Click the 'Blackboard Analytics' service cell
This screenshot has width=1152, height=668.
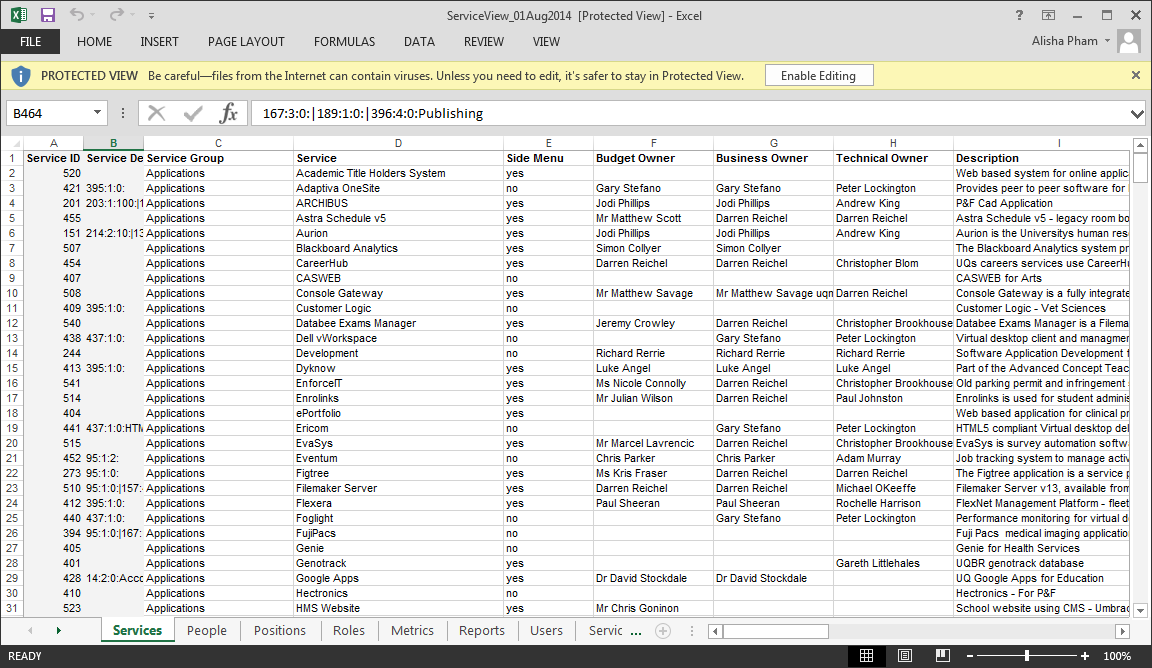tap(398, 248)
